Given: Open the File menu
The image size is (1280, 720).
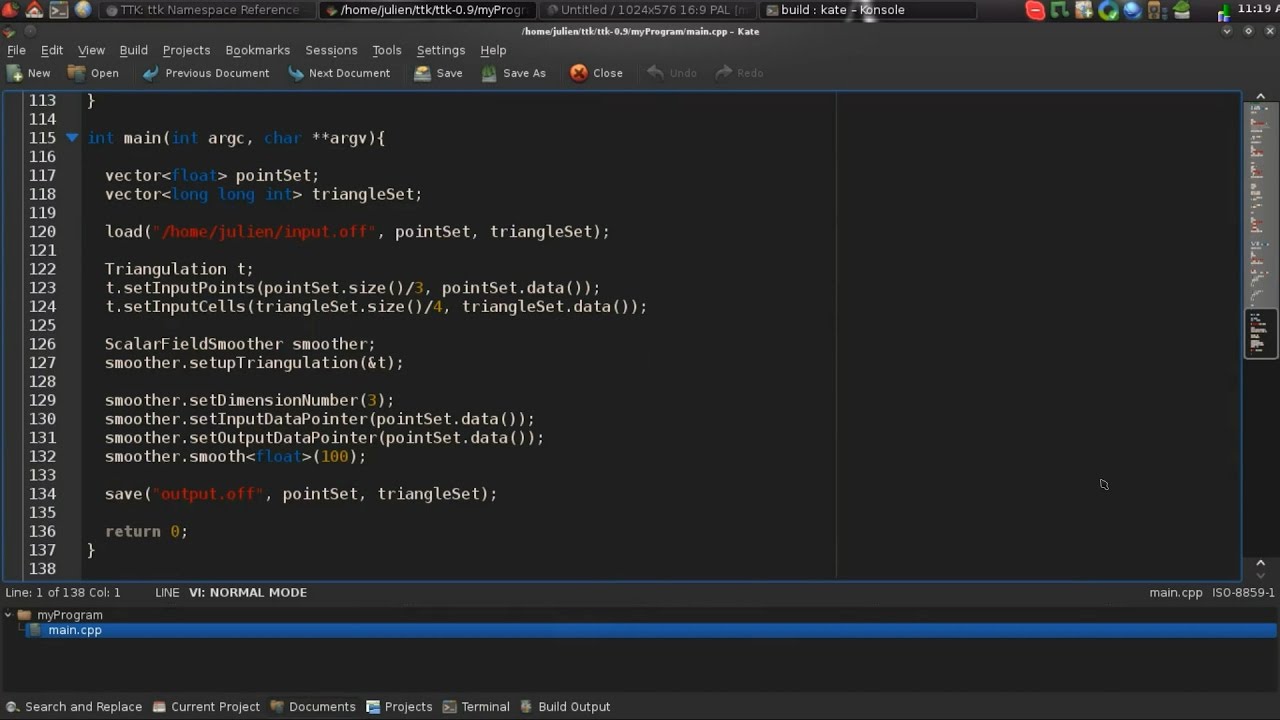Looking at the screenshot, I should point(16,50).
